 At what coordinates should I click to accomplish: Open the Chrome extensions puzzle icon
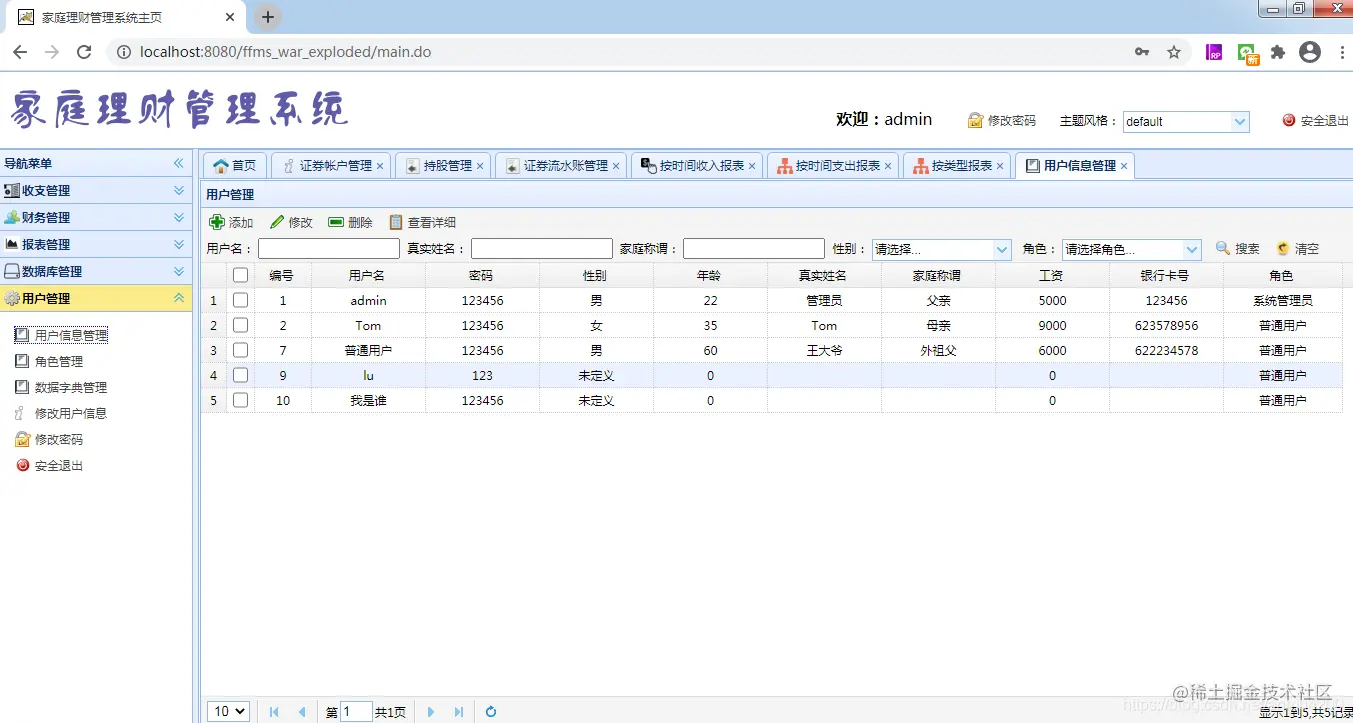coord(1278,52)
